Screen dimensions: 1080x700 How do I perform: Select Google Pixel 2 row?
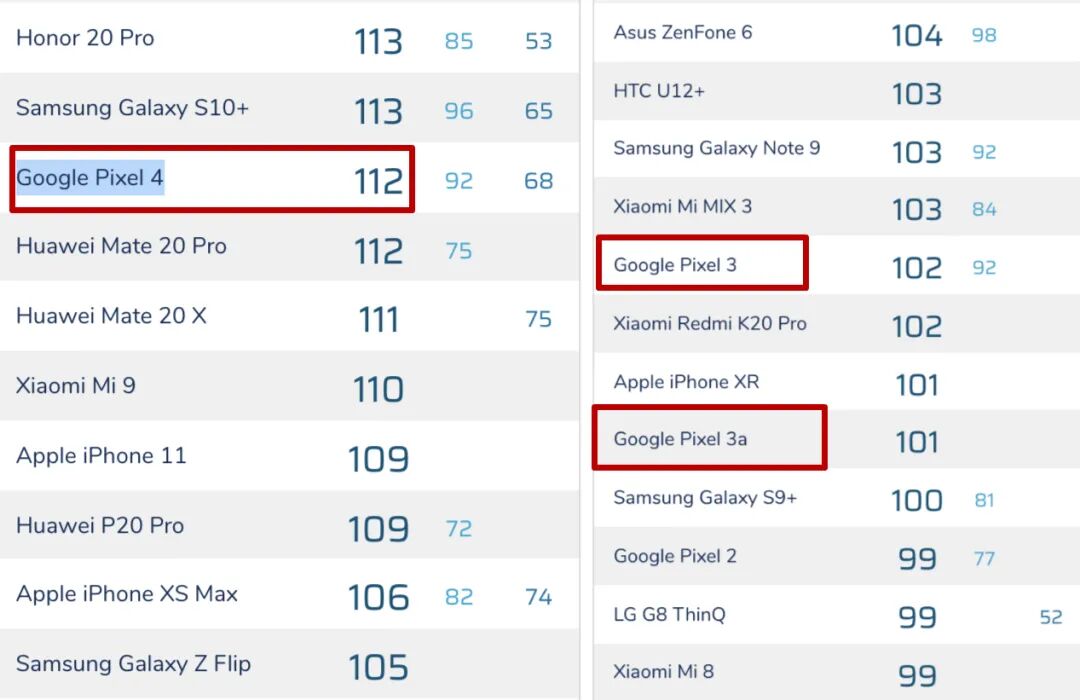675,556
